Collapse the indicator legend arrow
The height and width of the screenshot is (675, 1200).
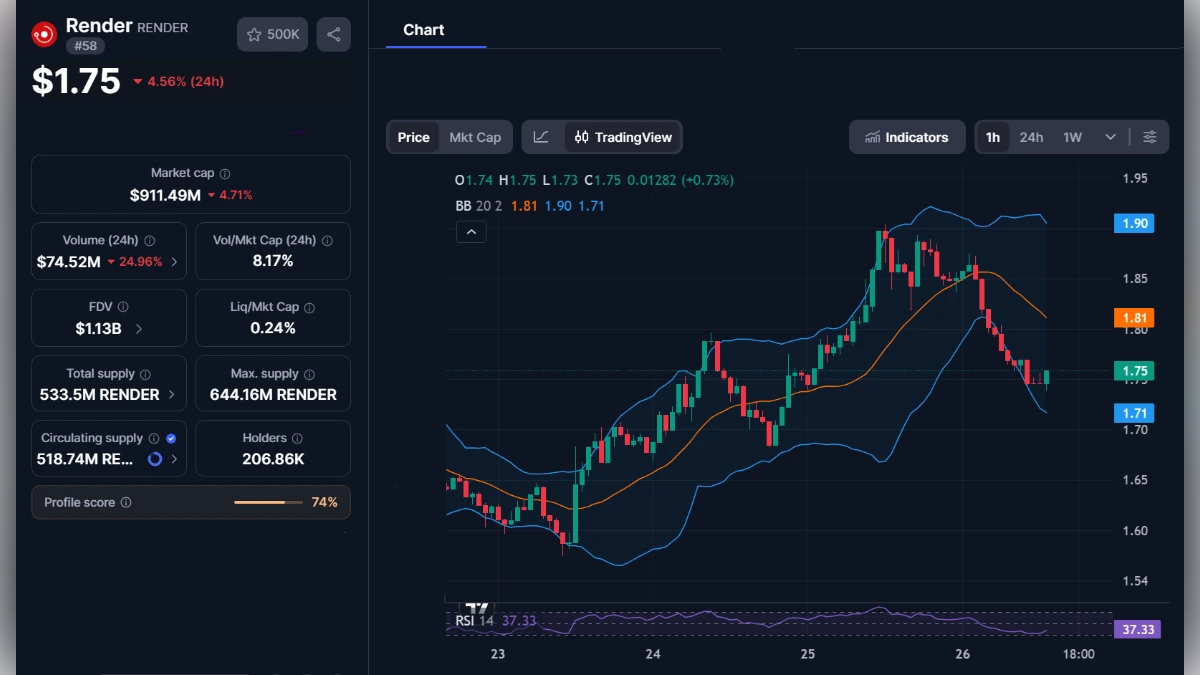471,232
